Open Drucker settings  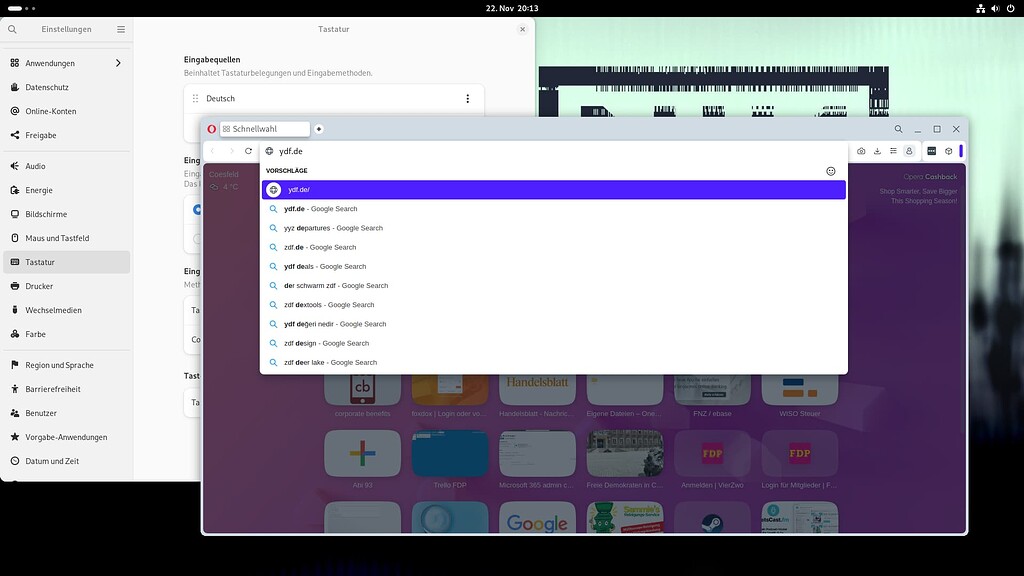67,286
